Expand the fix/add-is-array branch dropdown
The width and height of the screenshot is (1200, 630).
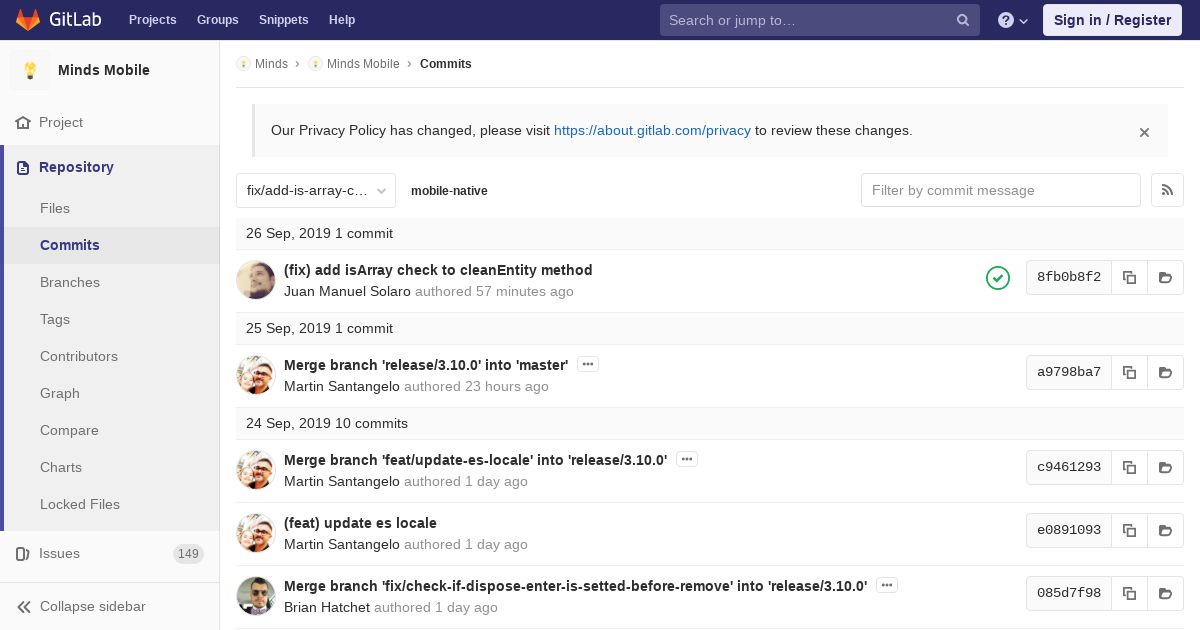point(316,190)
